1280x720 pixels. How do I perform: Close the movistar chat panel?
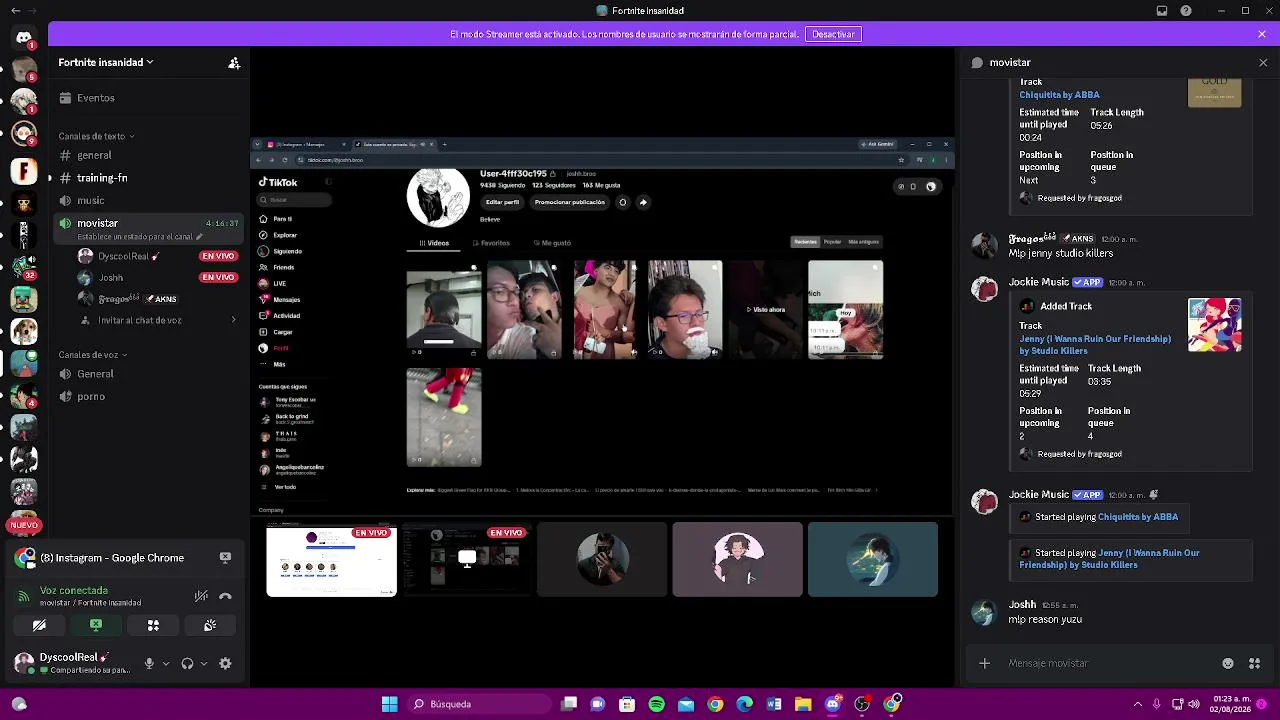[x=1263, y=62]
